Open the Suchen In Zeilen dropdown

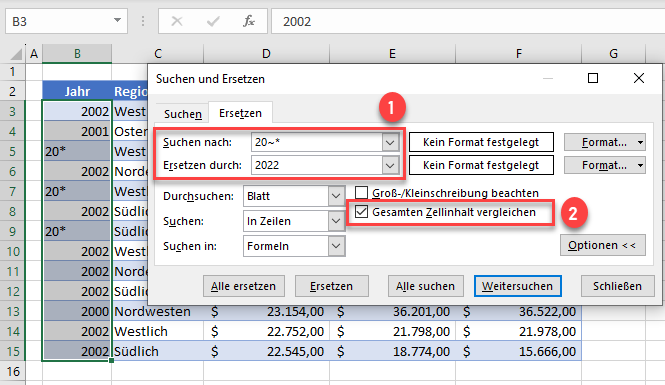pos(336,221)
